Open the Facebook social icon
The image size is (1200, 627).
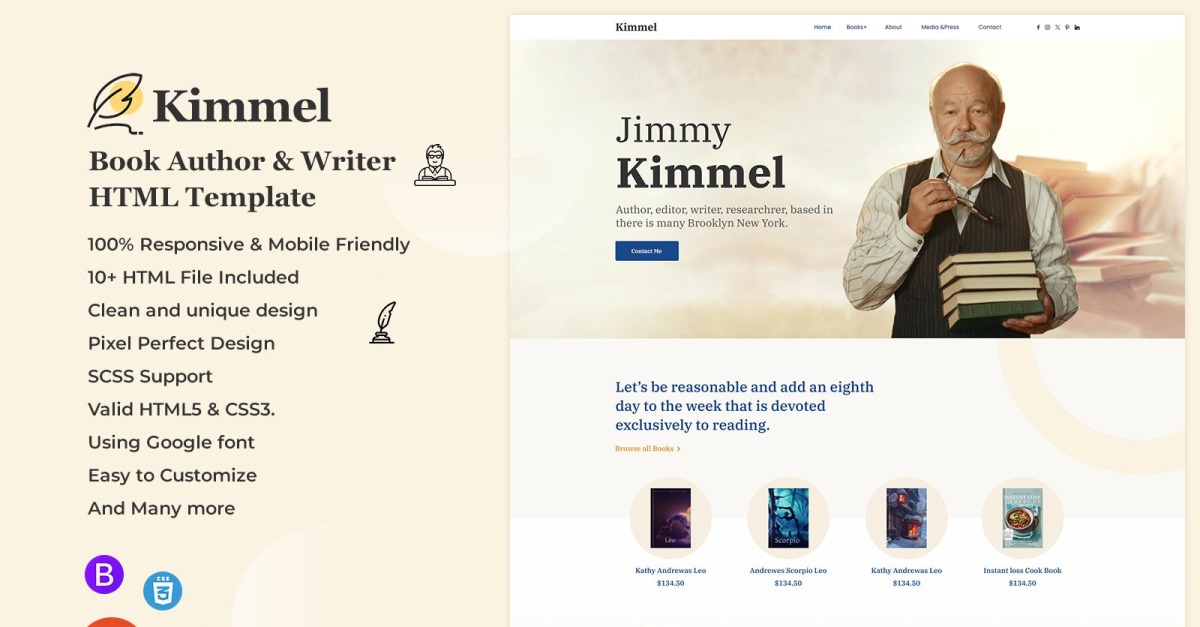(x=1038, y=27)
